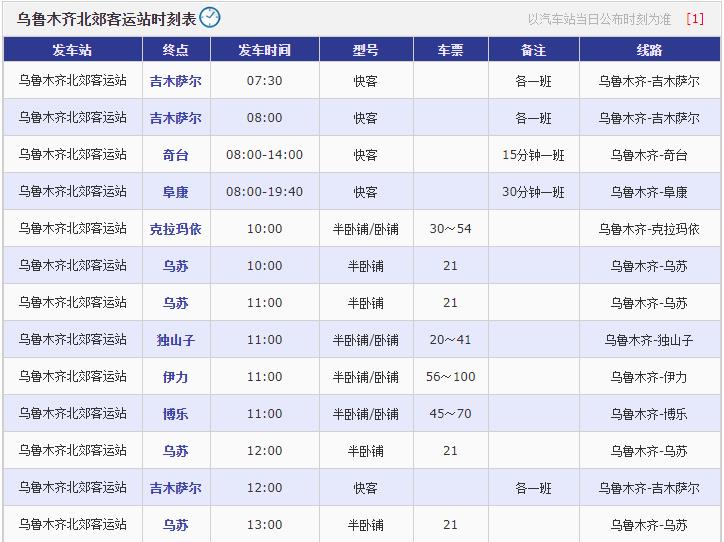724x542 pixels.
Task: Click the note 以汽车站当日公布时刻为准
Action: [x=599, y=19]
